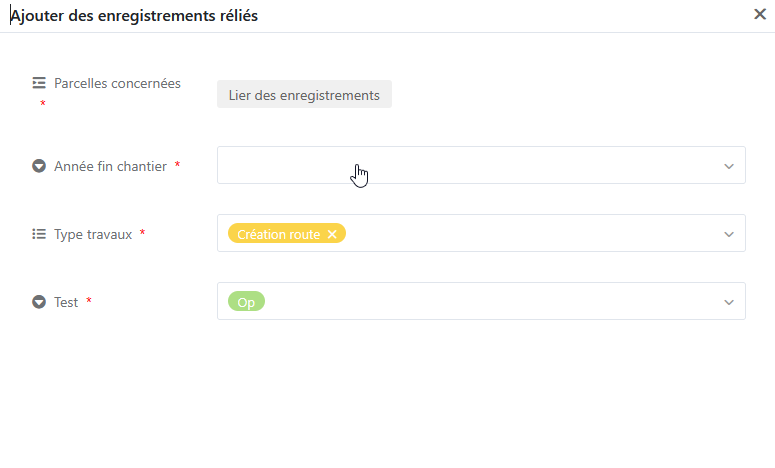Screen dimensions: 775x468
Task: Expand the Test field chevron arrow
Action: point(729,302)
